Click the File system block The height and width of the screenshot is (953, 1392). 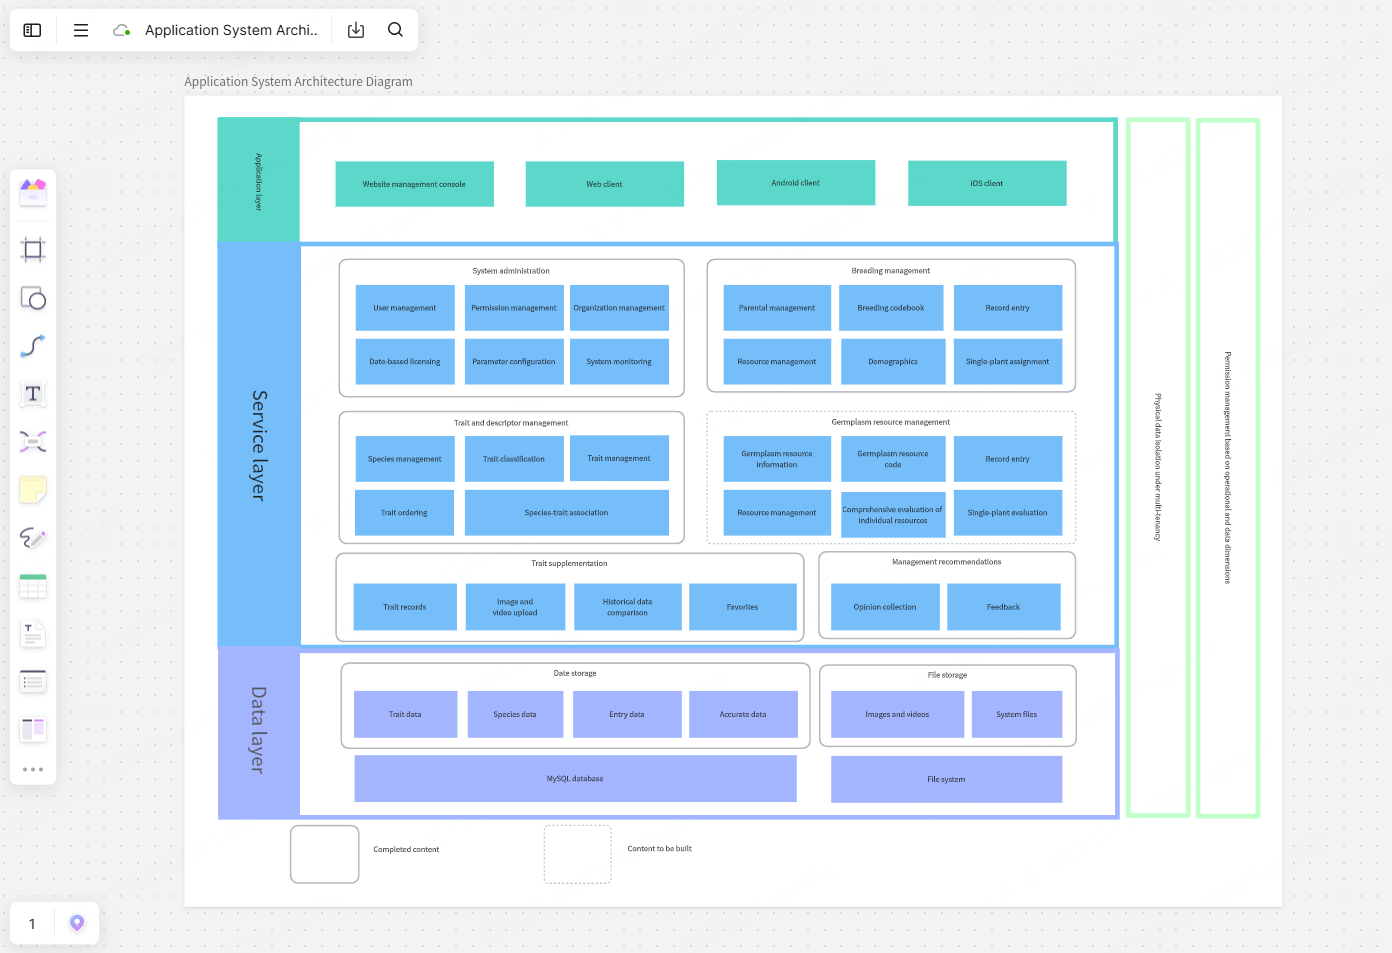point(946,779)
